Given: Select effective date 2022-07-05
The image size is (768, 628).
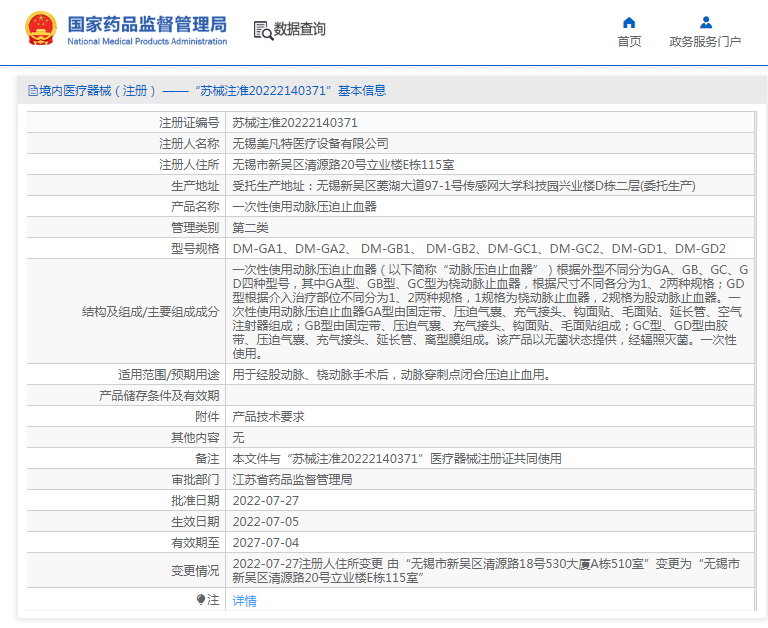Looking at the screenshot, I should pyautogui.click(x=265, y=522).
